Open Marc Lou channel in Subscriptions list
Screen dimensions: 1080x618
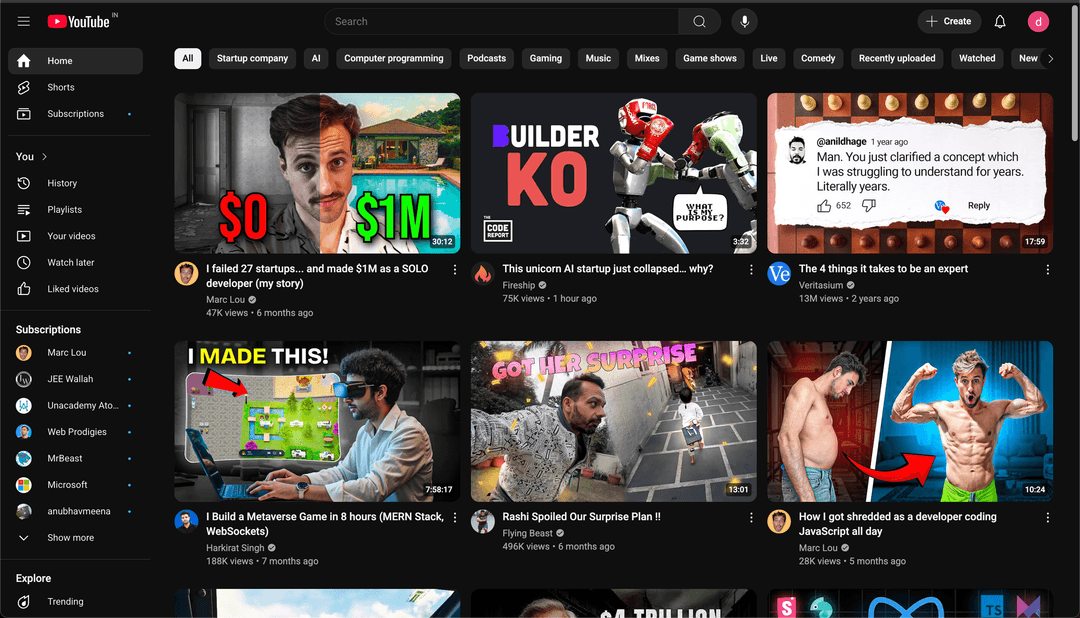[x=76, y=353]
